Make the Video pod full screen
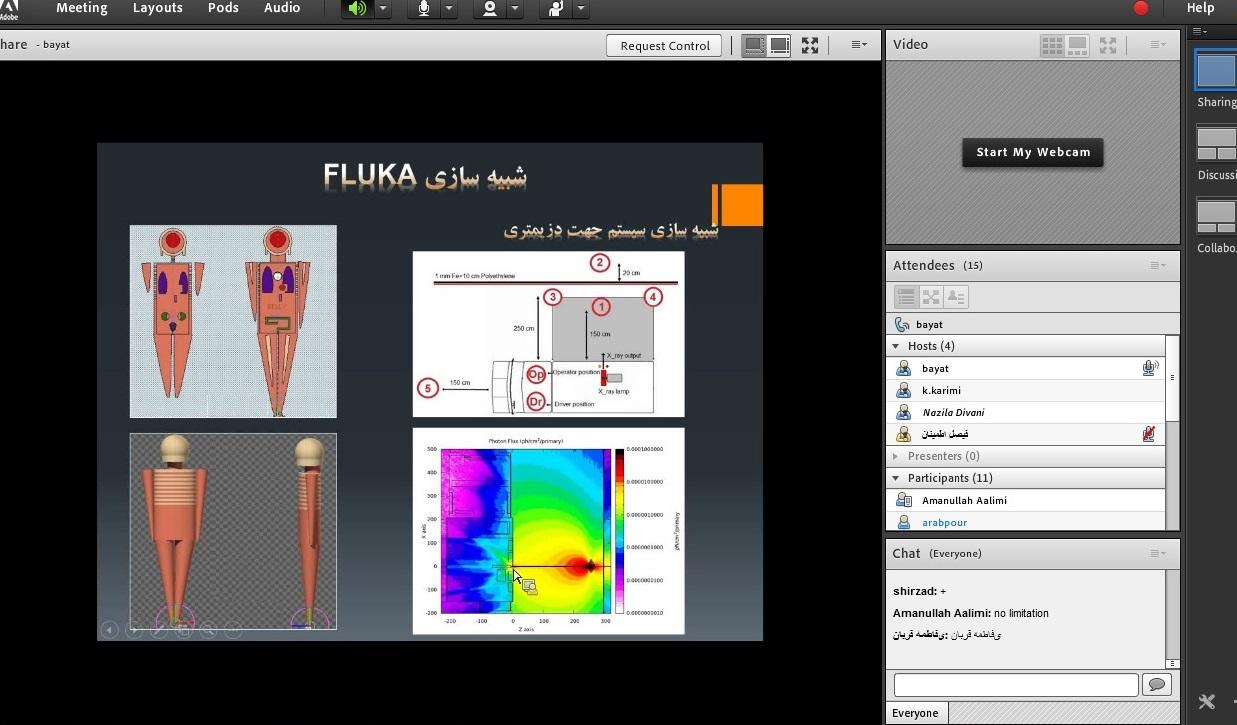The image size is (1237, 725). coord(1108,45)
